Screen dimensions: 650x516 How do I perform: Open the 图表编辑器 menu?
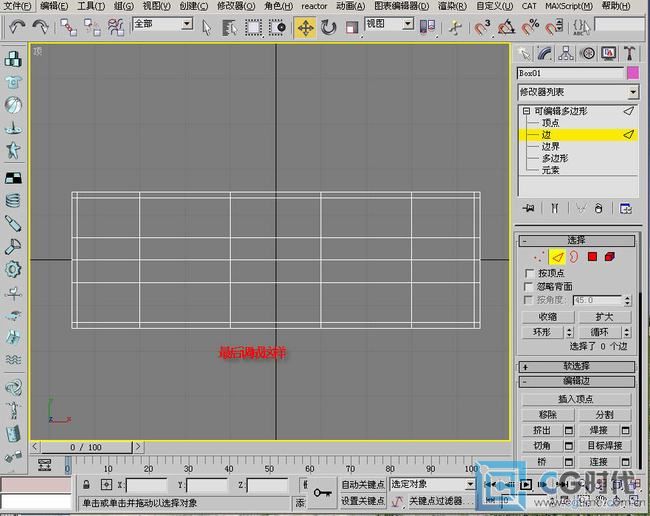(401, 6)
